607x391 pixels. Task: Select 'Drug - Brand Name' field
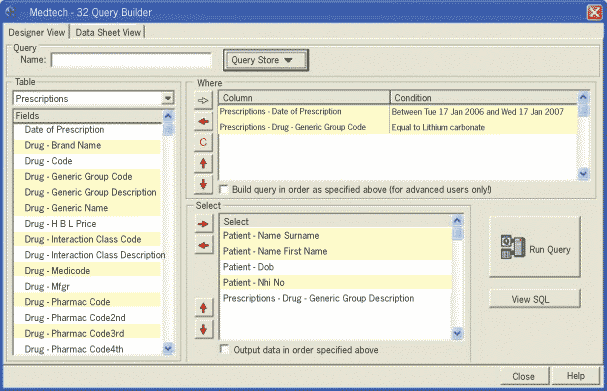pyautogui.click(x=87, y=146)
